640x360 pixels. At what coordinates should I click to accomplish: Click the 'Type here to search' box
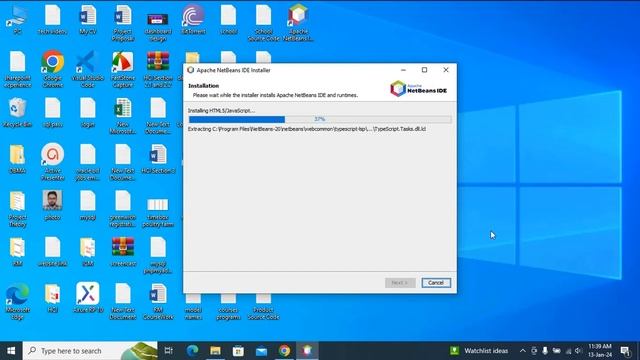click(90, 351)
